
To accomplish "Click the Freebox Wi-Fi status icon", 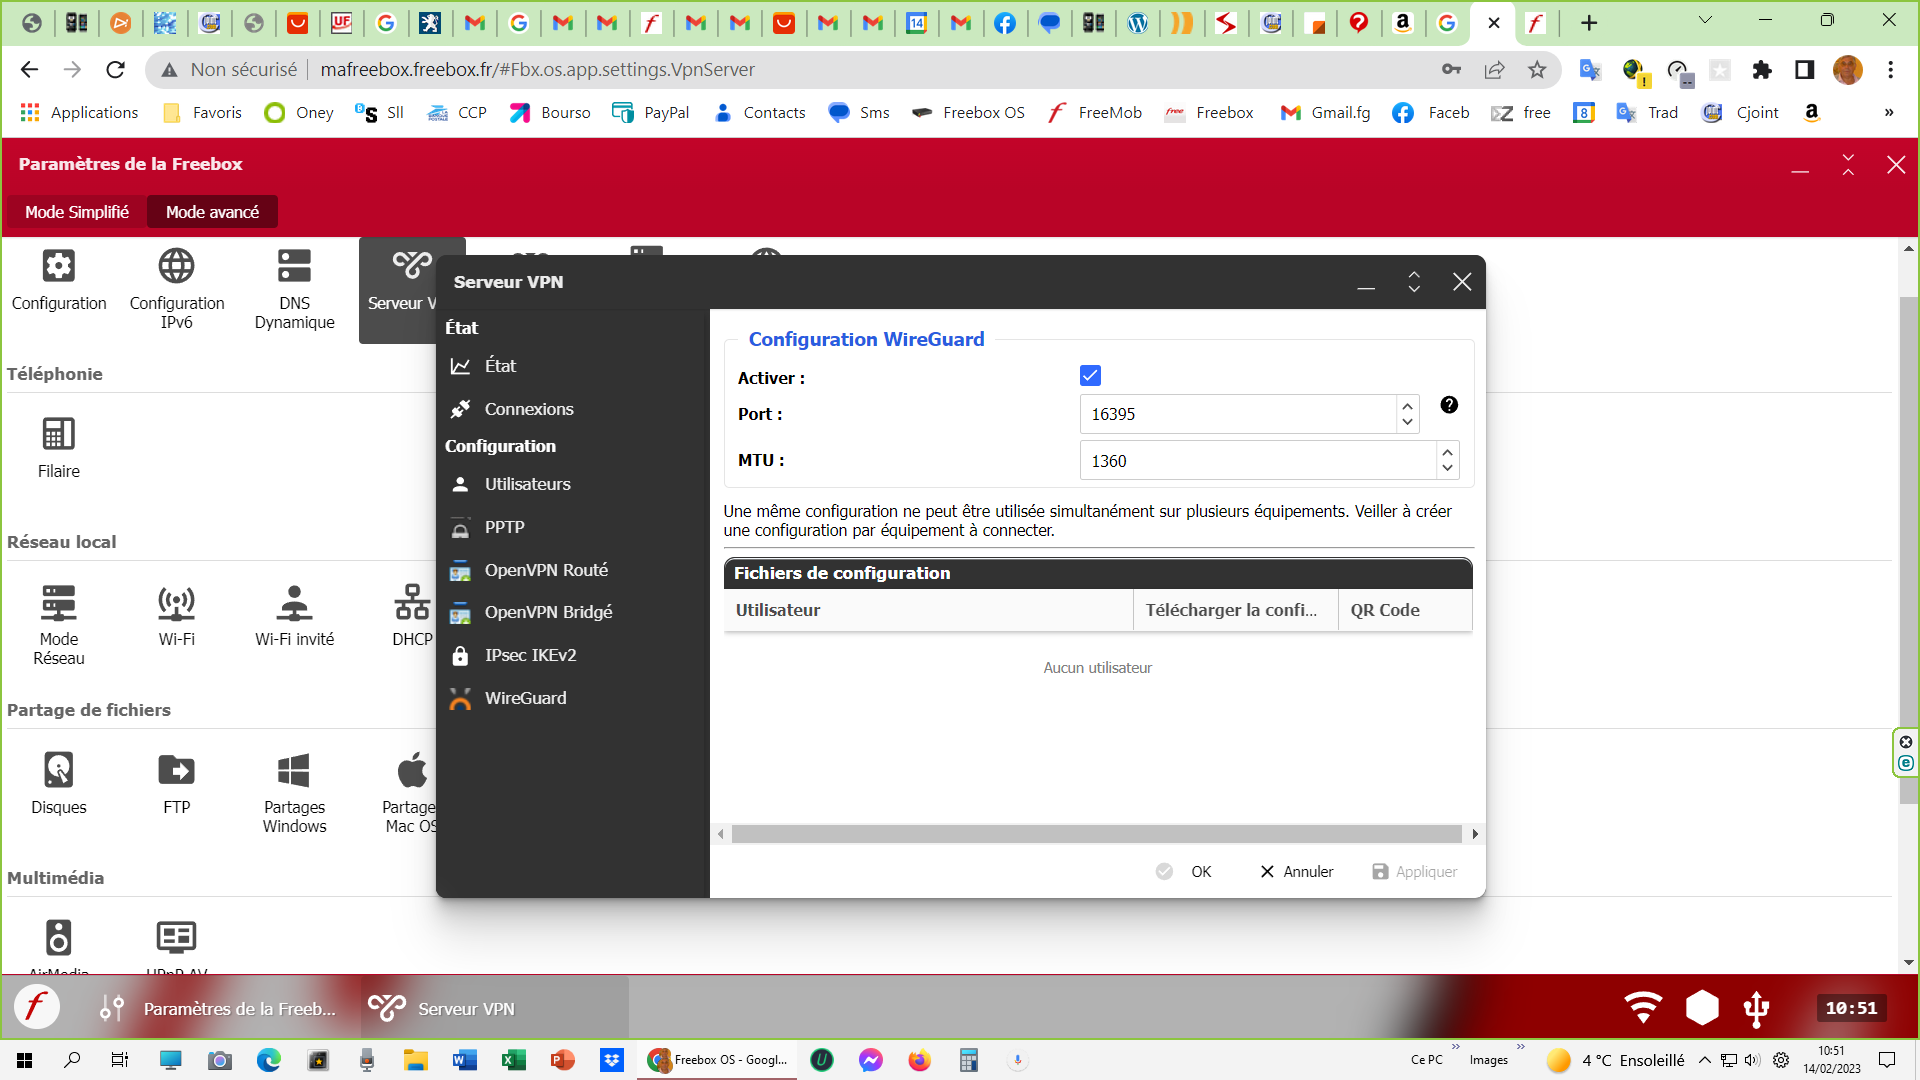I will pyautogui.click(x=1643, y=1007).
